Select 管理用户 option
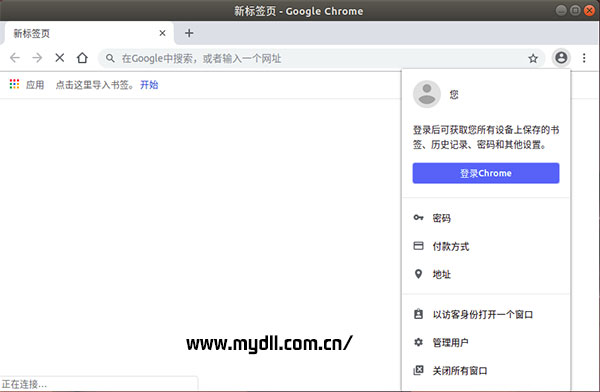This screenshot has height=392, width=600. [x=486, y=342]
